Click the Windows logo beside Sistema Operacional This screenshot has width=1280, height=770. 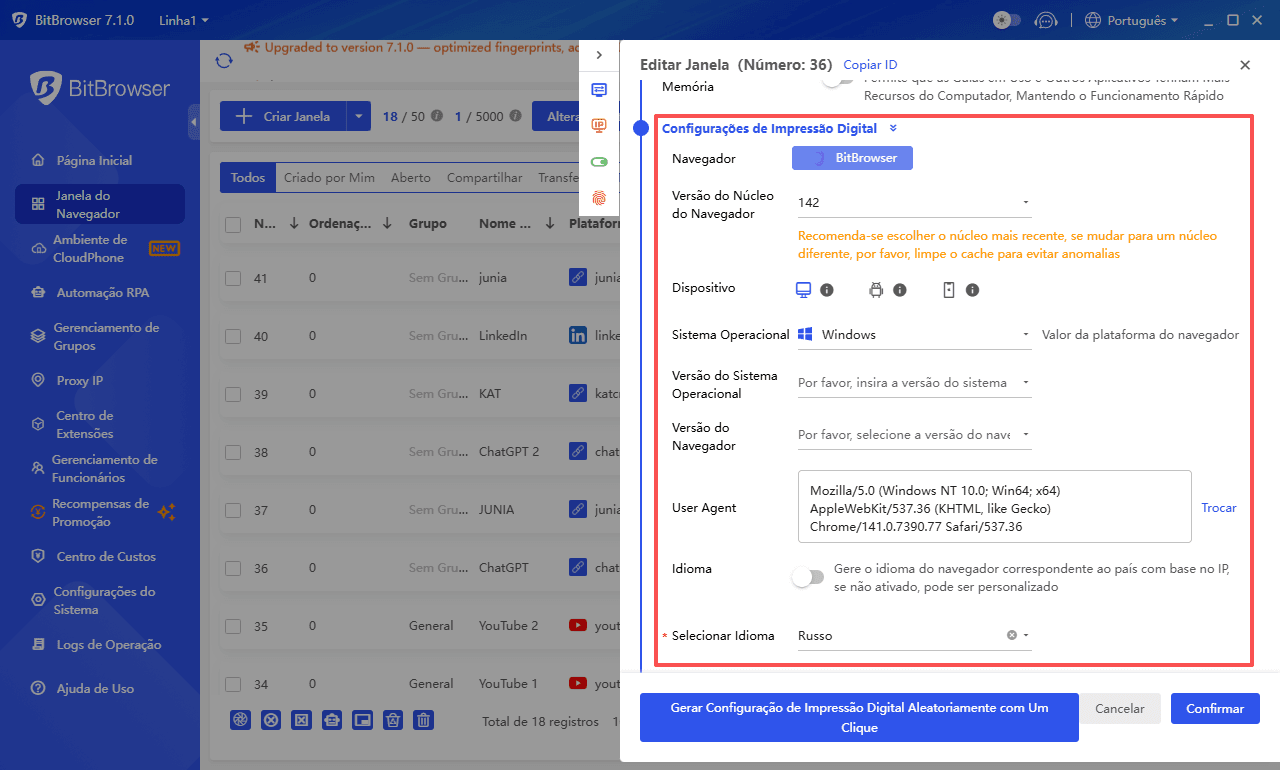tap(805, 334)
